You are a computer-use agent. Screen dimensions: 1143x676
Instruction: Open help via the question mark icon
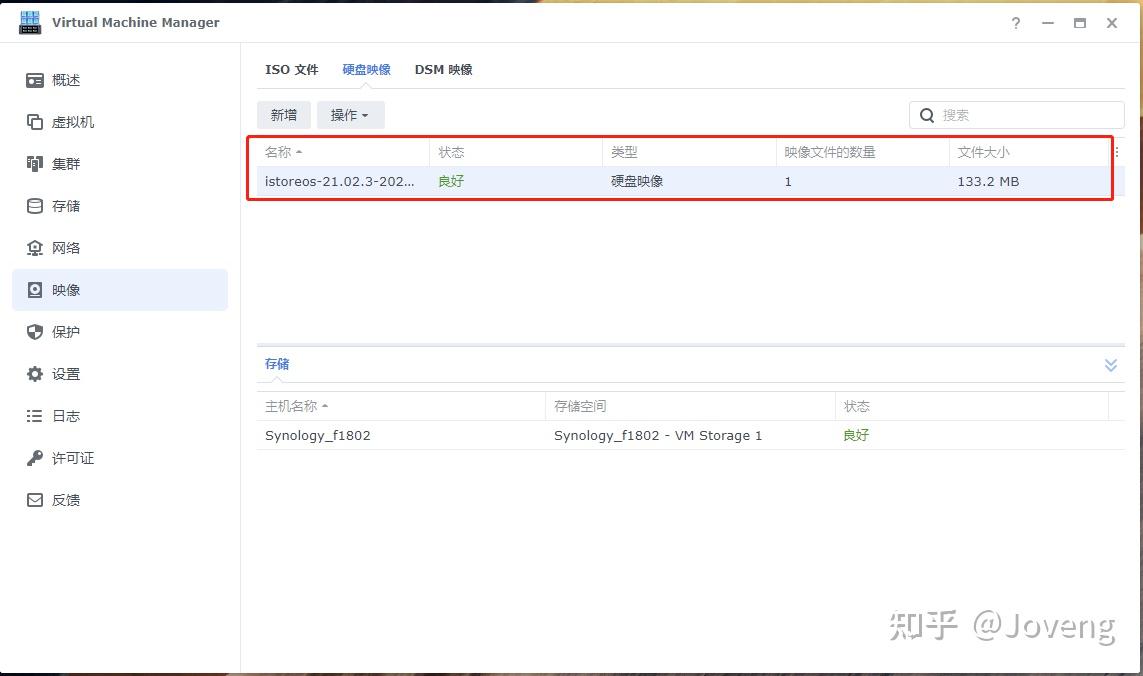[x=1015, y=23]
